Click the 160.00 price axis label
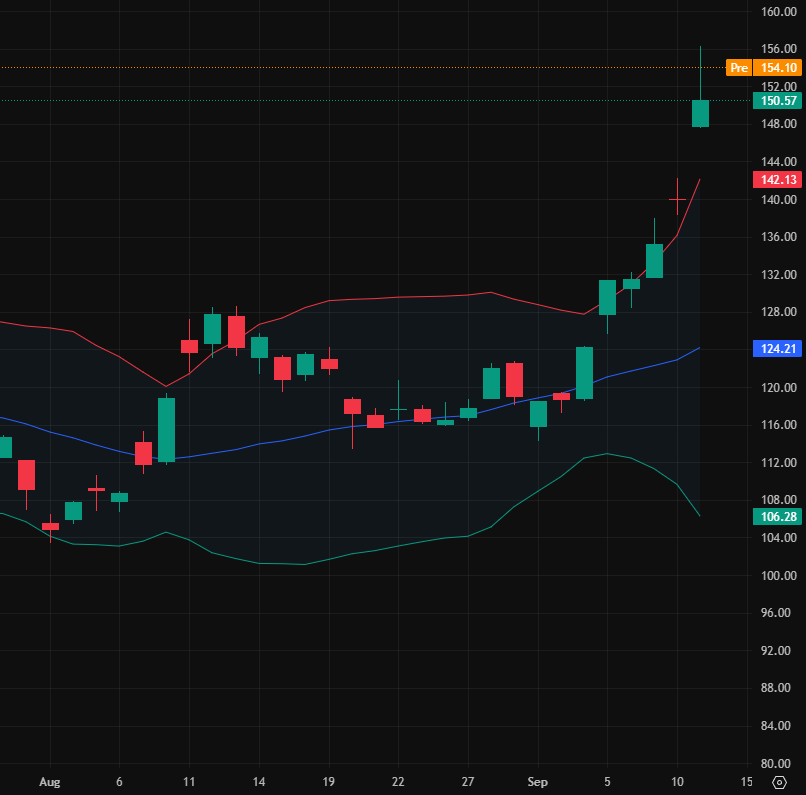806x795 pixels. click(779, 11)
